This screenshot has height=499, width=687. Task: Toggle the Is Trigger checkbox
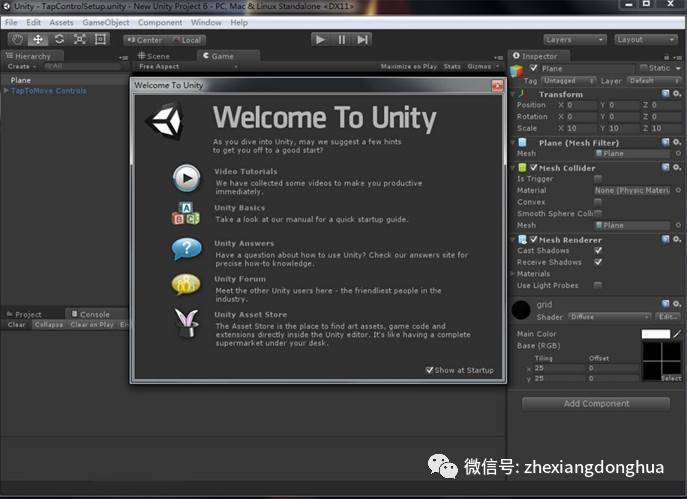pos(598,179)
